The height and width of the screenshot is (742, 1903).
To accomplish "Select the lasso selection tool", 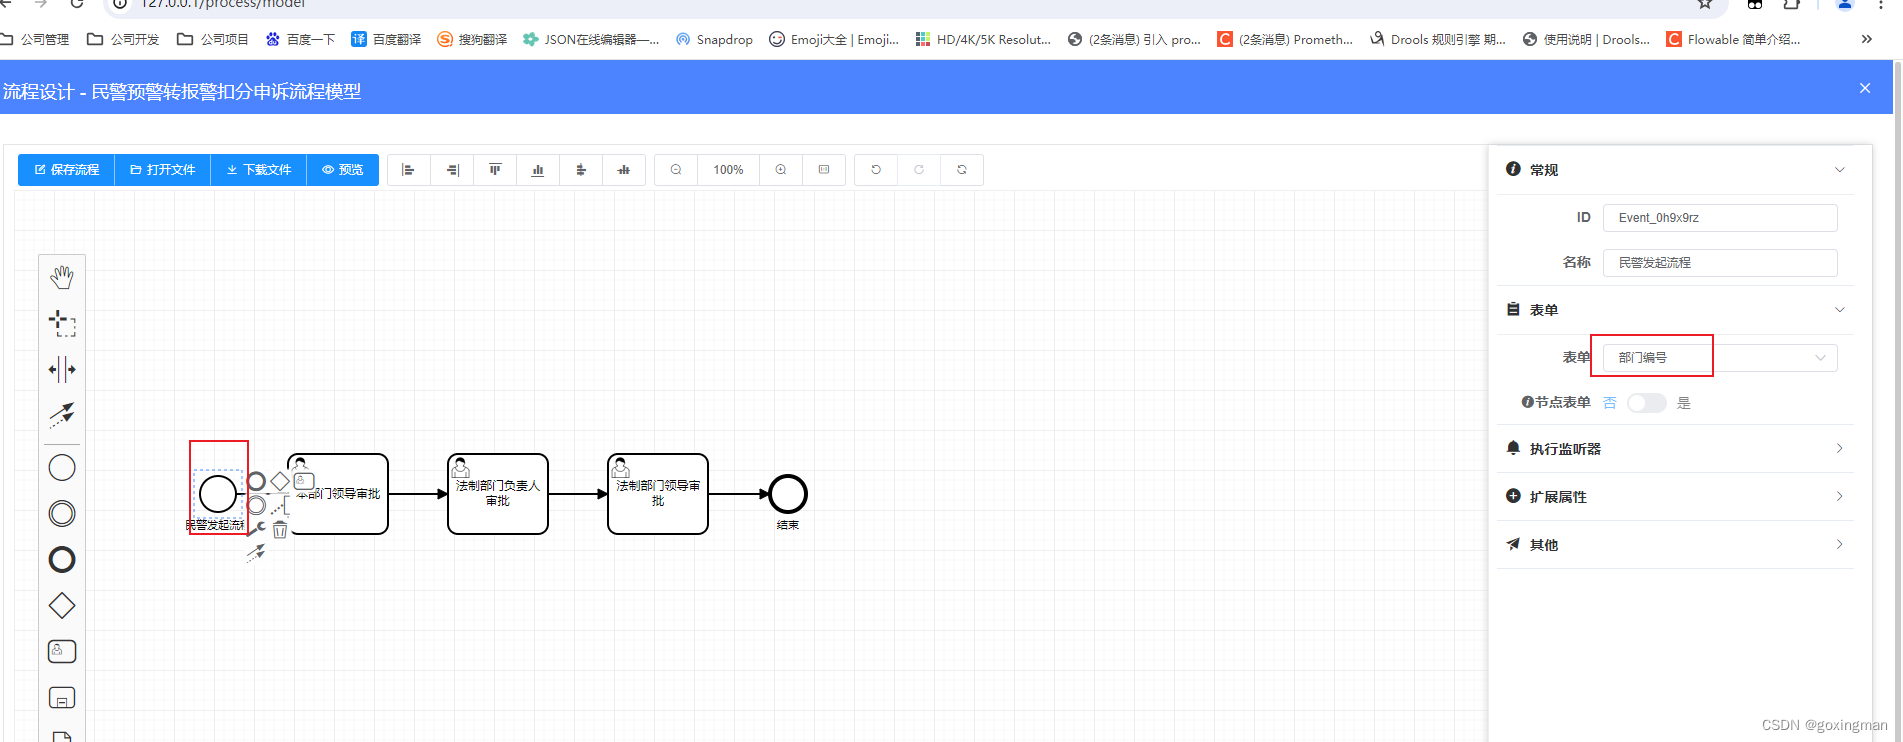I will (62, 323).
